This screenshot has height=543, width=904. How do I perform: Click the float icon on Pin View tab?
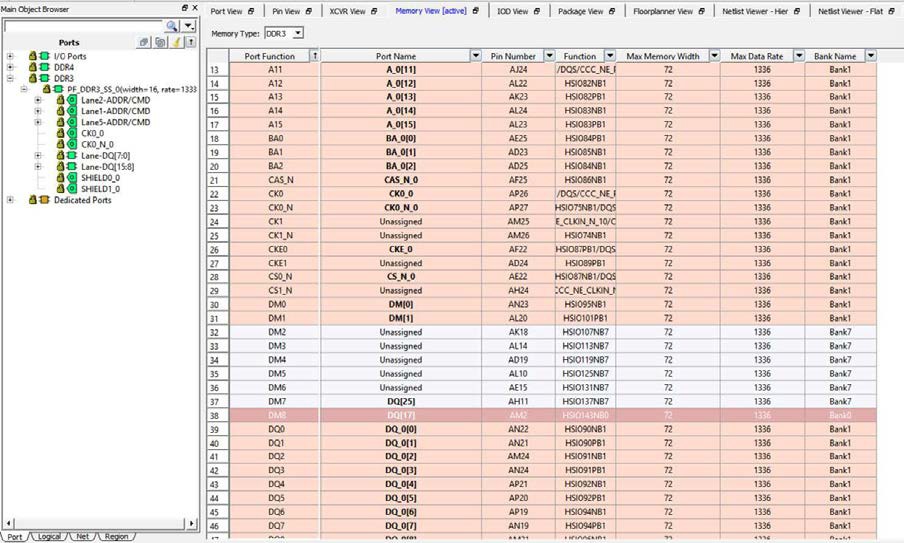pos(309,11)
